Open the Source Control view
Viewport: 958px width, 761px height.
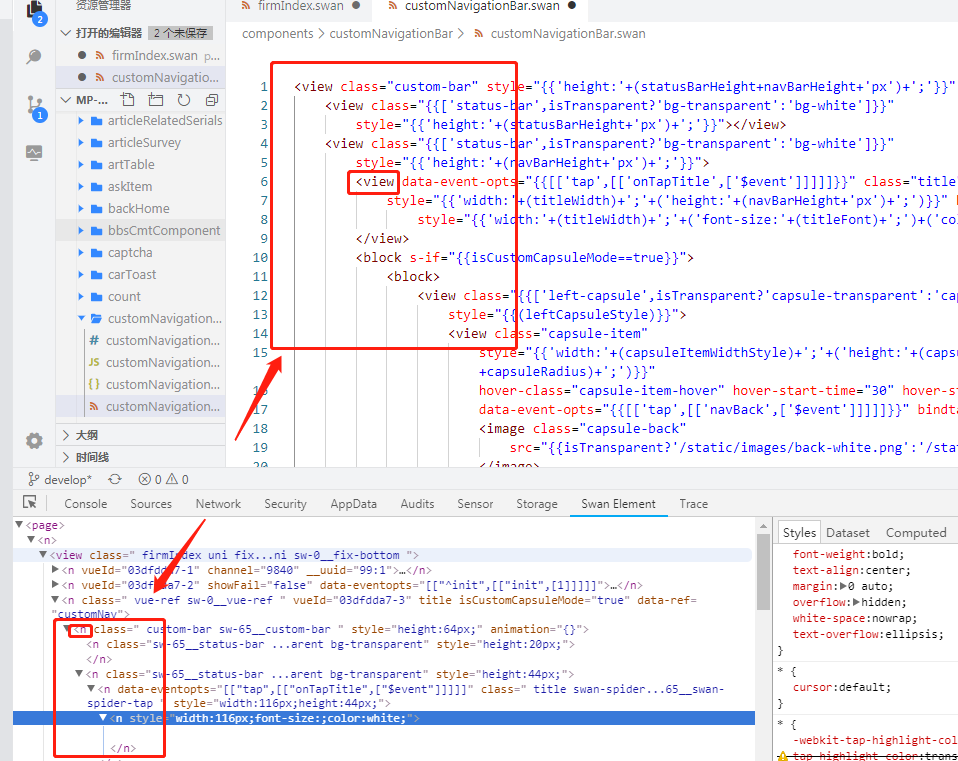[x=34, y=106]
